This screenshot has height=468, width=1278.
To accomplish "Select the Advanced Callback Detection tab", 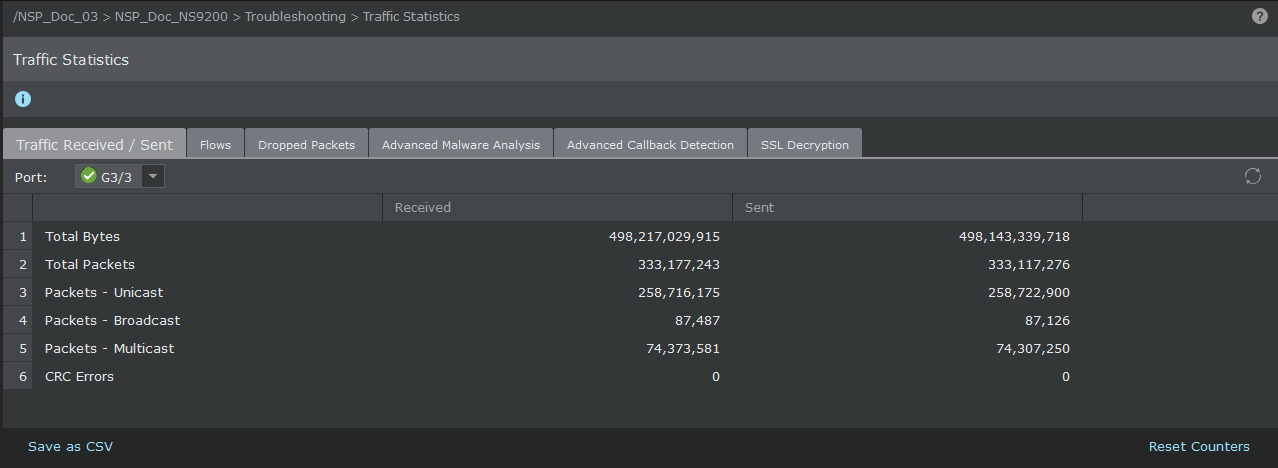I will [650, 144].
